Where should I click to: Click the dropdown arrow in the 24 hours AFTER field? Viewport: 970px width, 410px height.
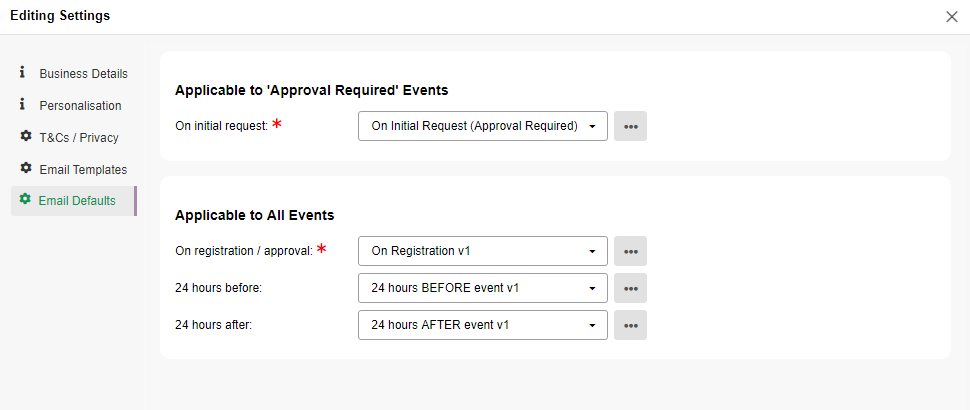tap(592, 325)
